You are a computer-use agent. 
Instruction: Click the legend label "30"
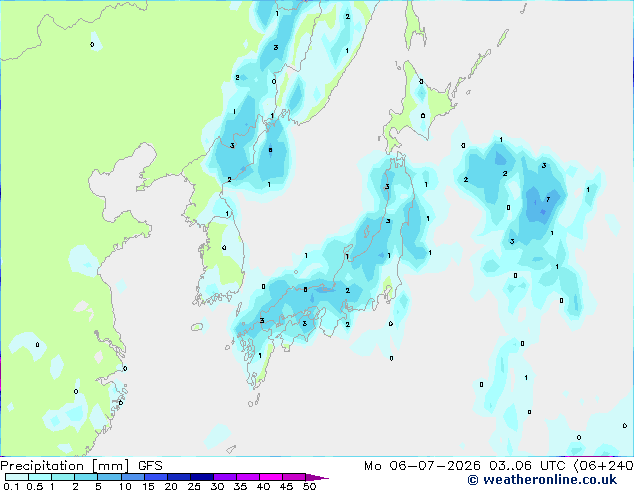(217, 486)
